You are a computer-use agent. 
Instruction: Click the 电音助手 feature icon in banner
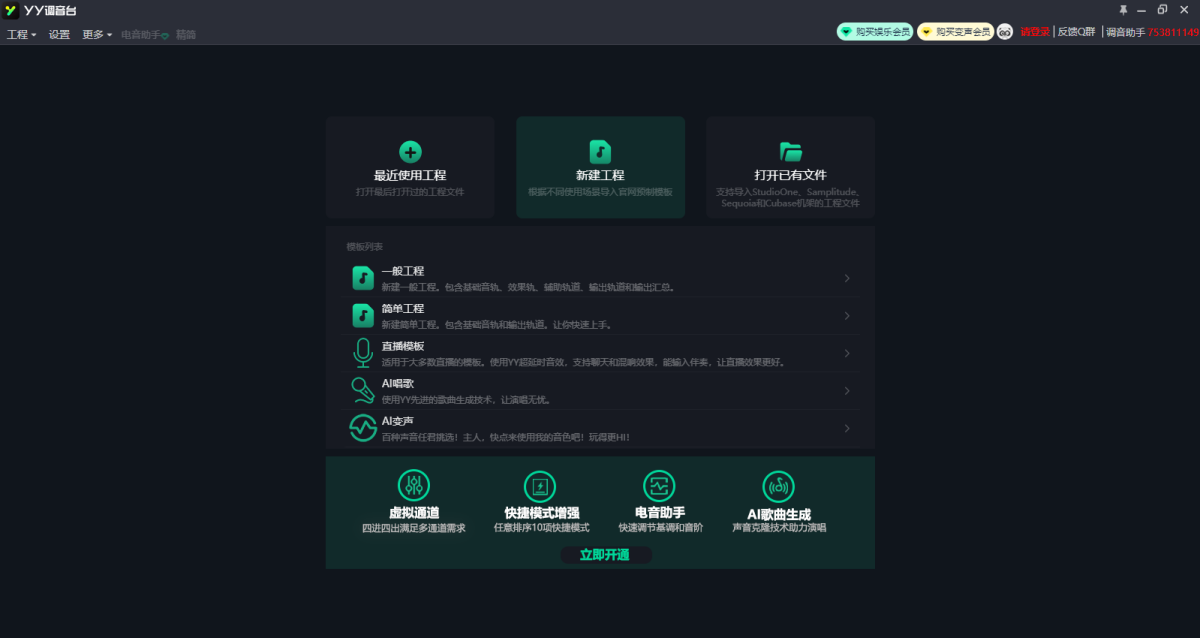pos(658,486)
